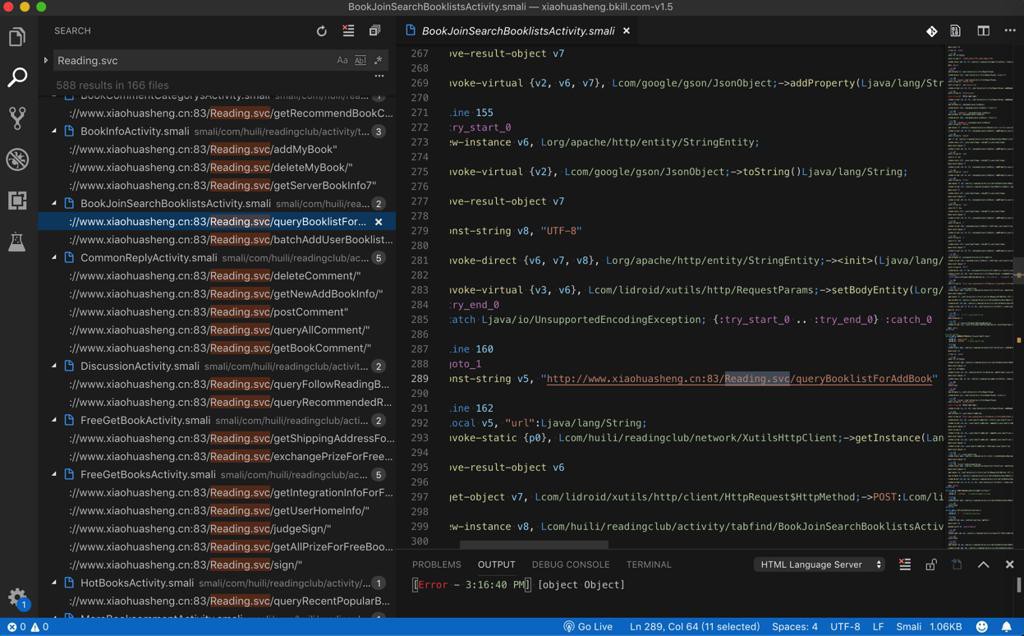1024x636 pixels.
Task: Toggle Match Case in the search box
Action: (x=342, y=60)
